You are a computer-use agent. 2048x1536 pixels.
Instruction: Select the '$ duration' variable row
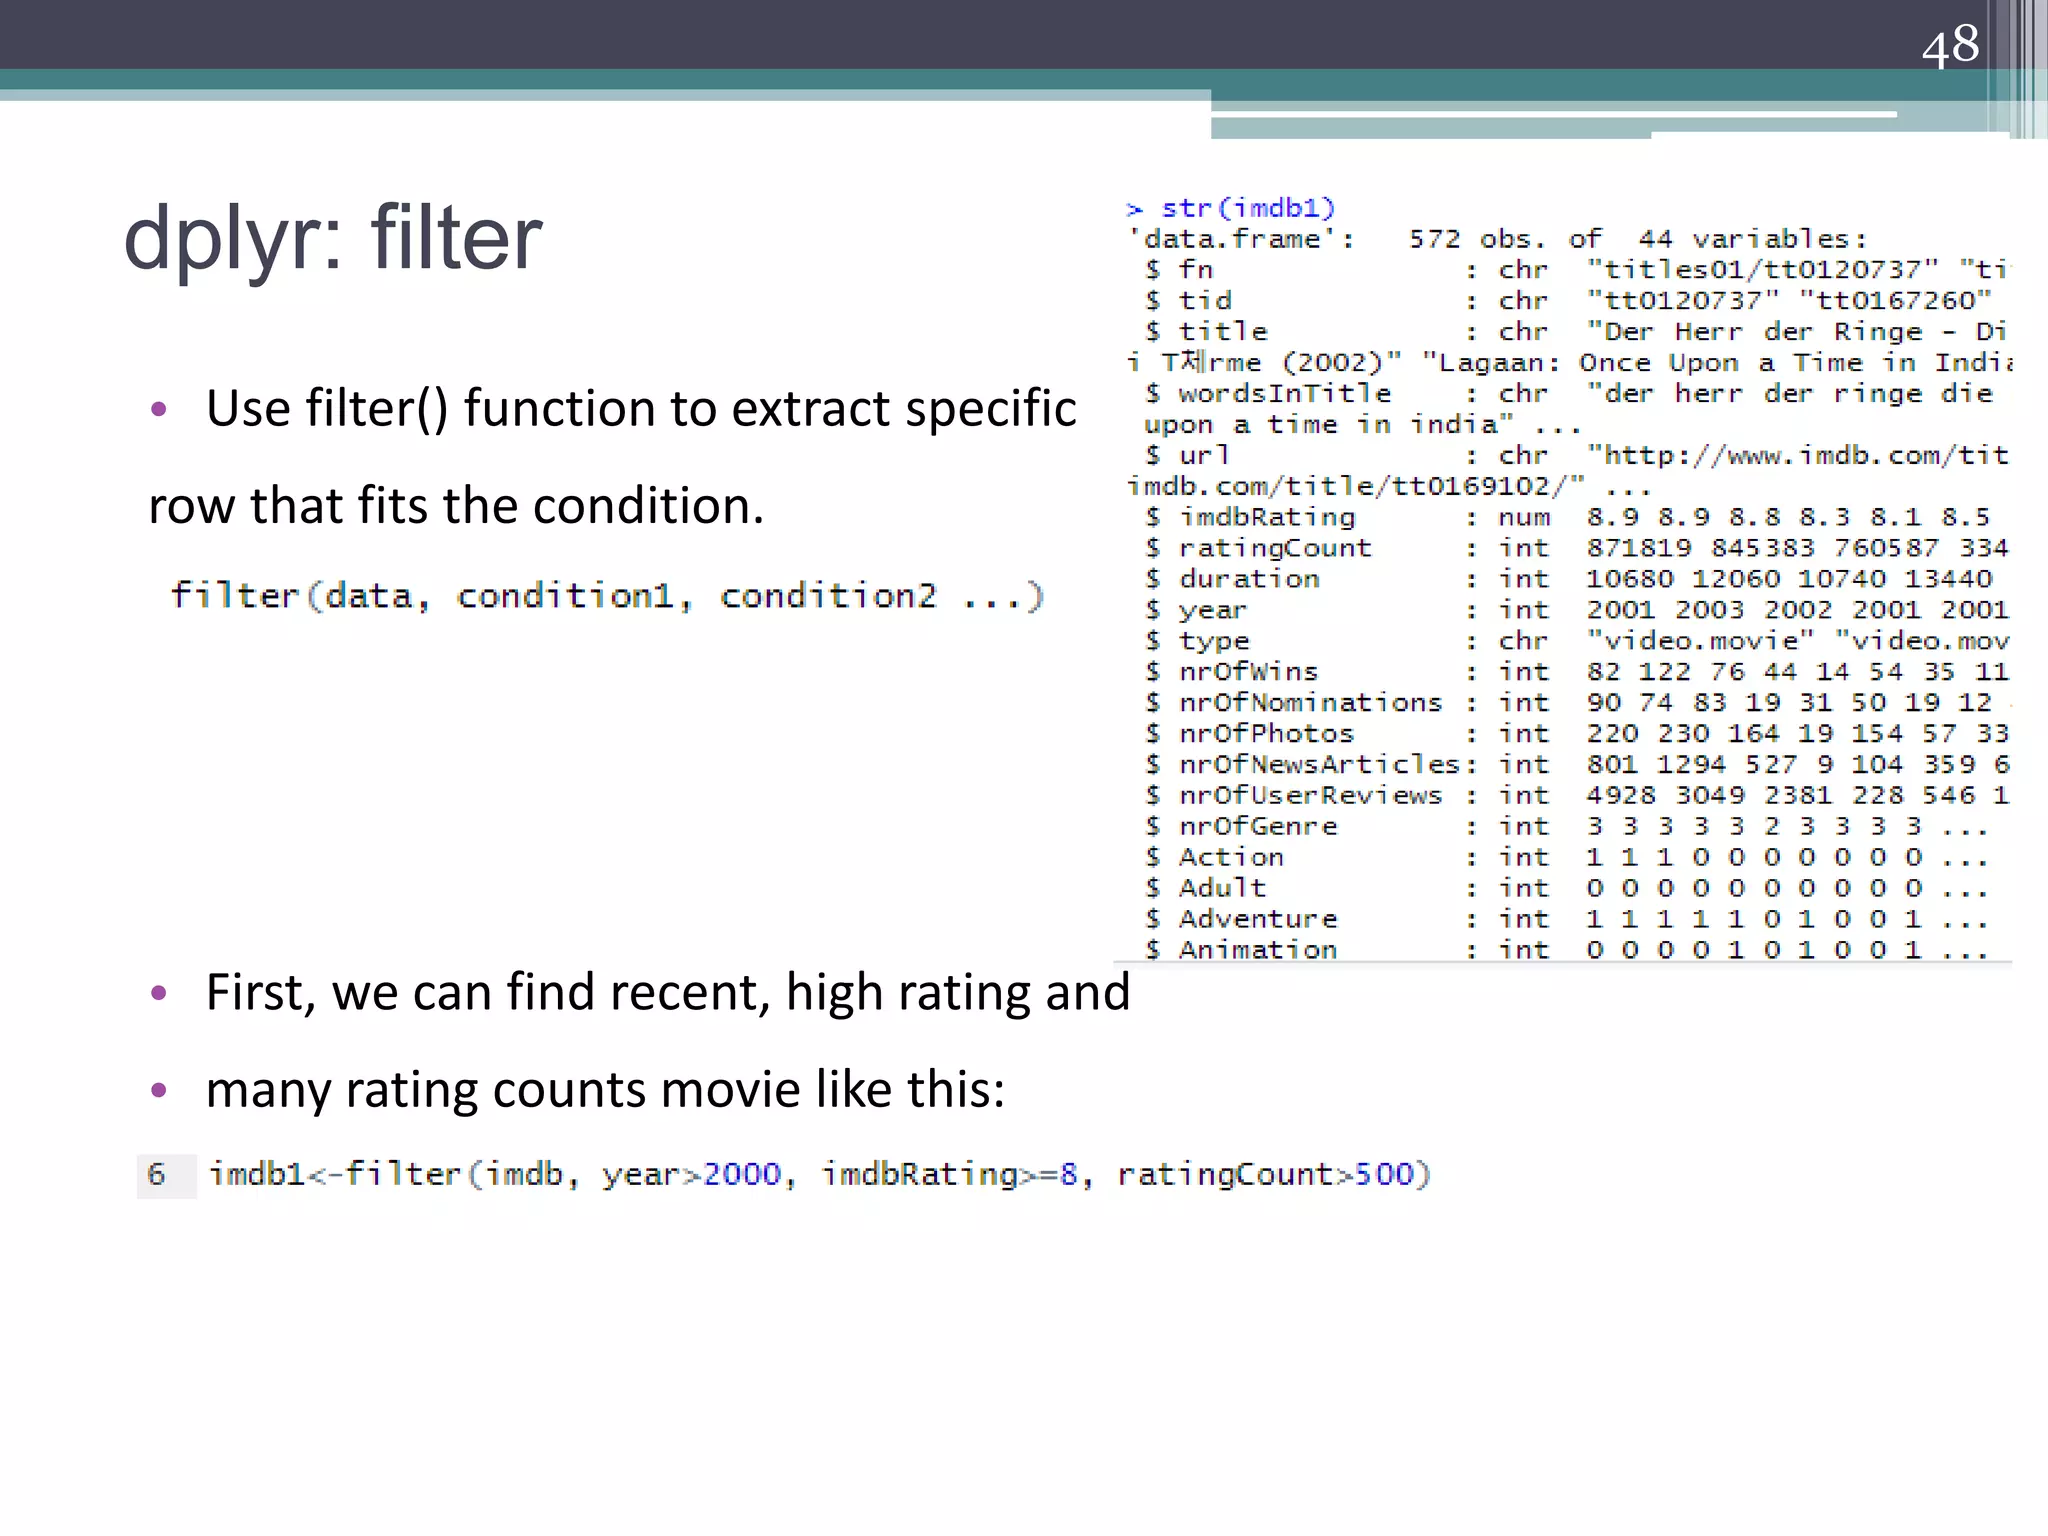click(x=1568, y=580)
